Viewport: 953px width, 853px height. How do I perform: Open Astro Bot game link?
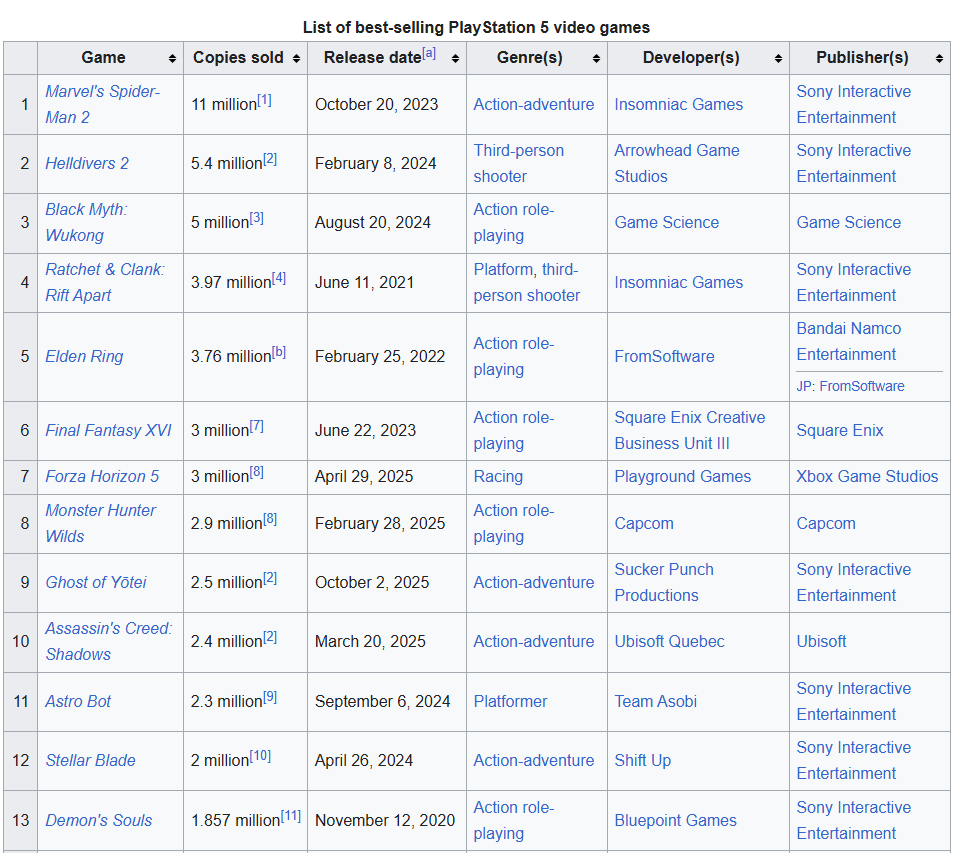(x=78, y=702)
